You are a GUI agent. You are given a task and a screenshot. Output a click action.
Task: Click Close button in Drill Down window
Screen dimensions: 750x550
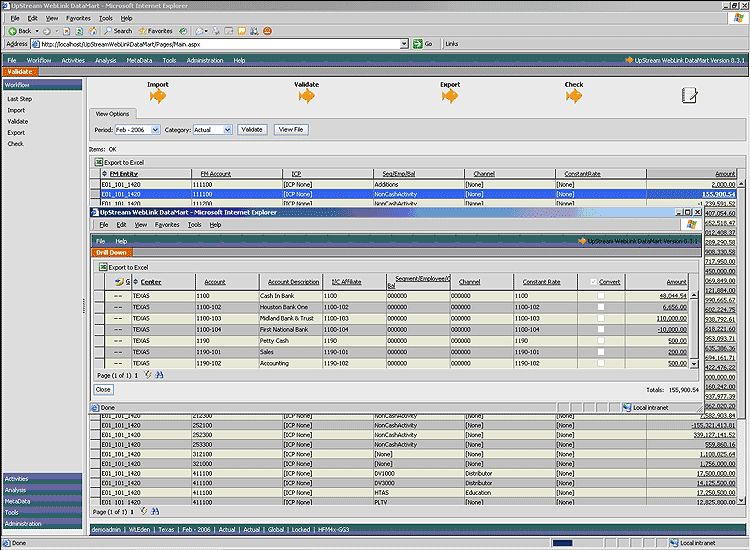(x=103, y=389)
